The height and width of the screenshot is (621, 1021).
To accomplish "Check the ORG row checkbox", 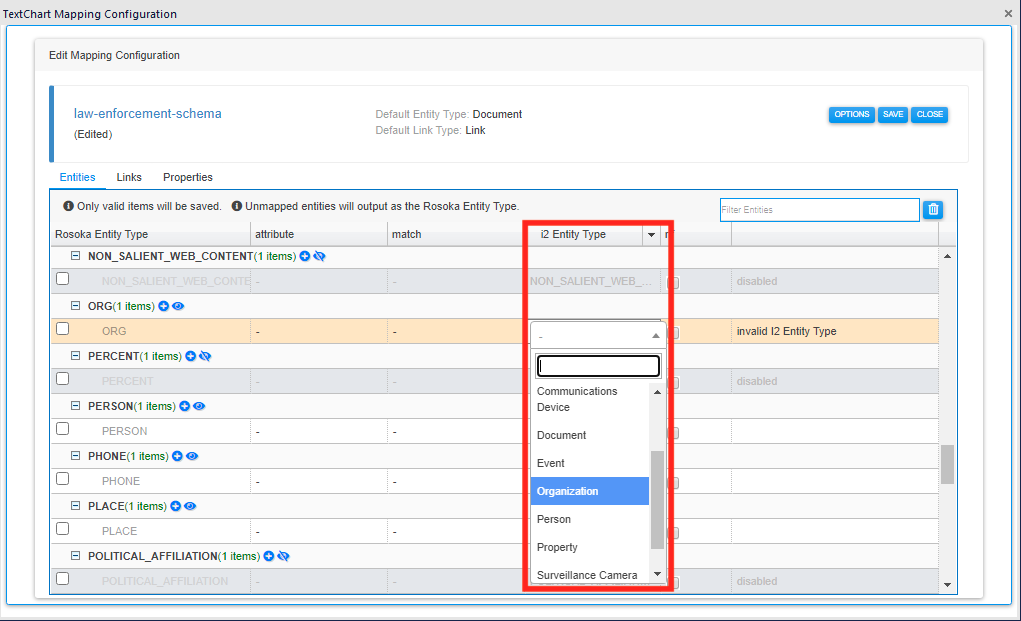I will [x=63, y=329].
